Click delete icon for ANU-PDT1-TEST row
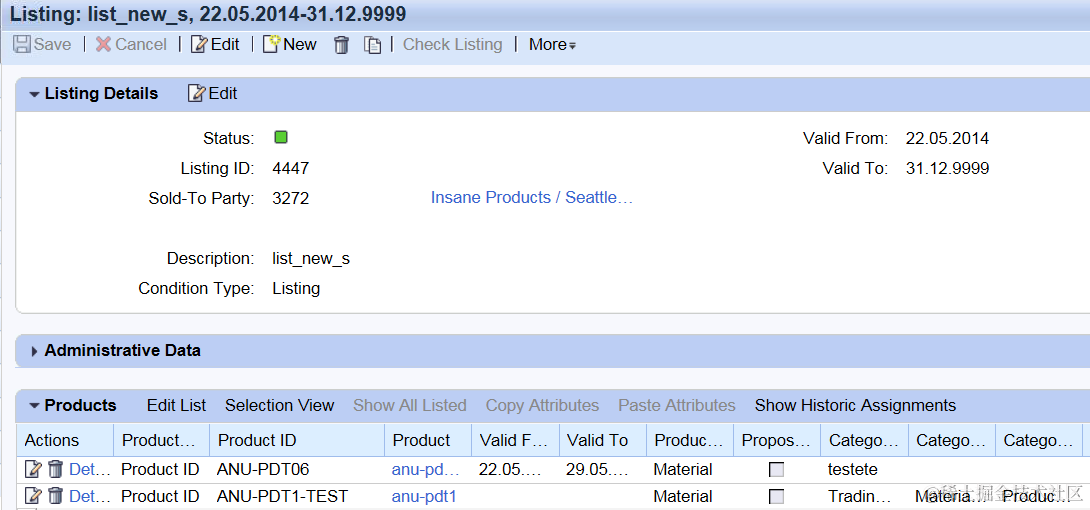The width and height of the screenshot is (1090, 510). 56,495
